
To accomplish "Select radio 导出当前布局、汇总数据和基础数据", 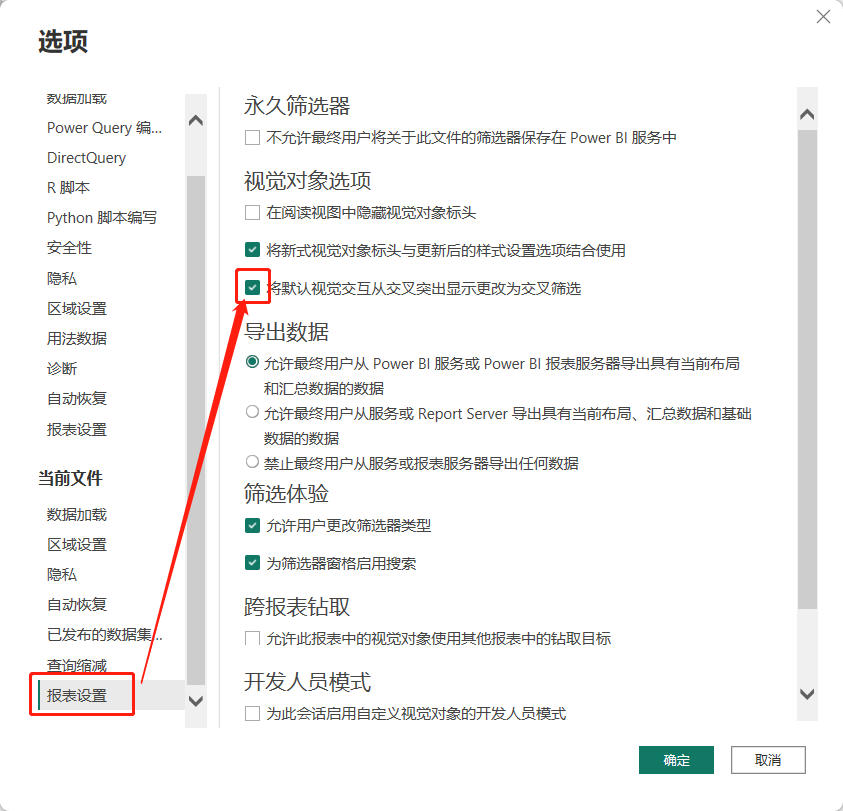I will [x=252, y=412].
